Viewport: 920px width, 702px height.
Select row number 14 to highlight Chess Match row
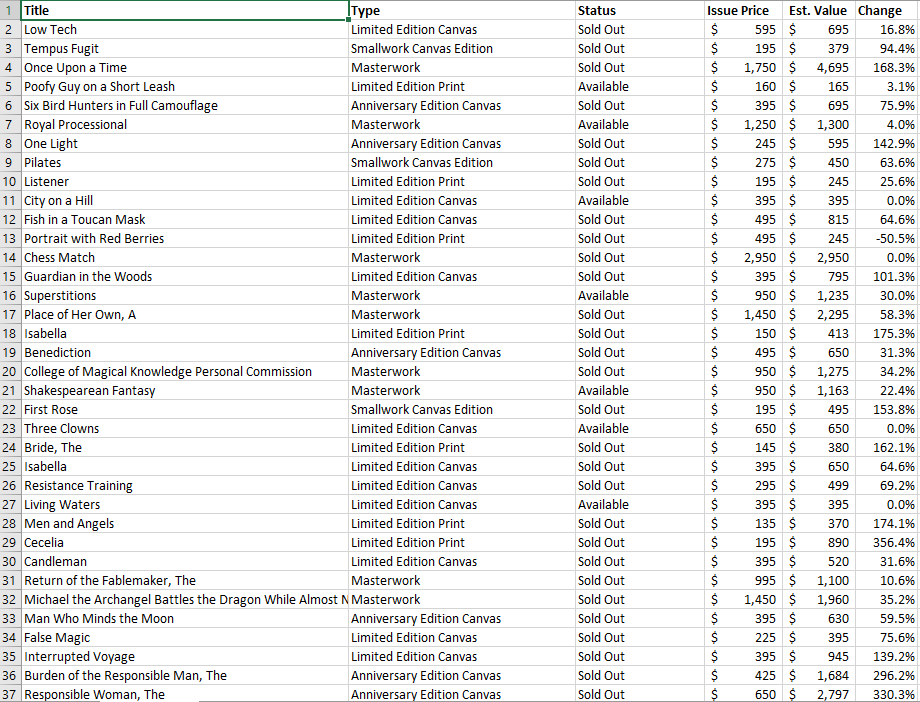pos(10,257)
